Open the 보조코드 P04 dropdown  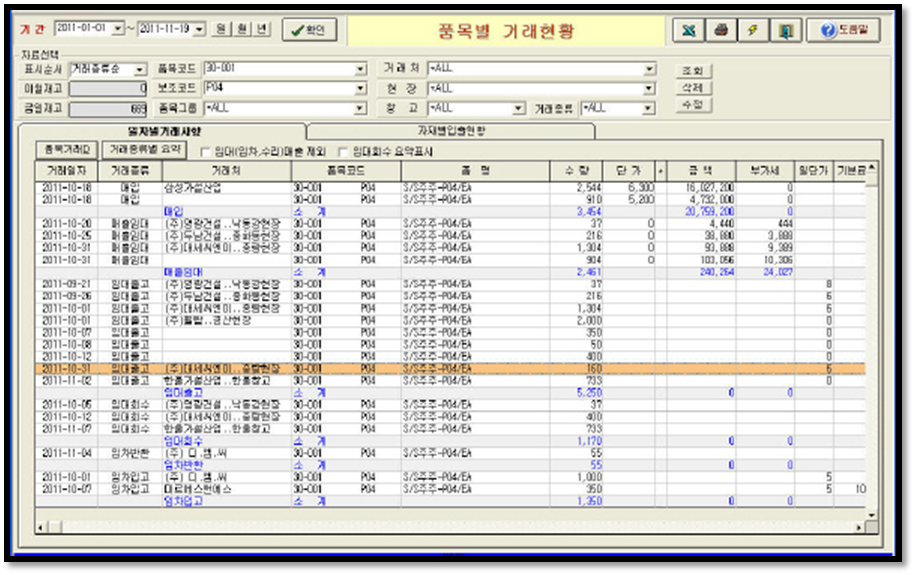361,89
